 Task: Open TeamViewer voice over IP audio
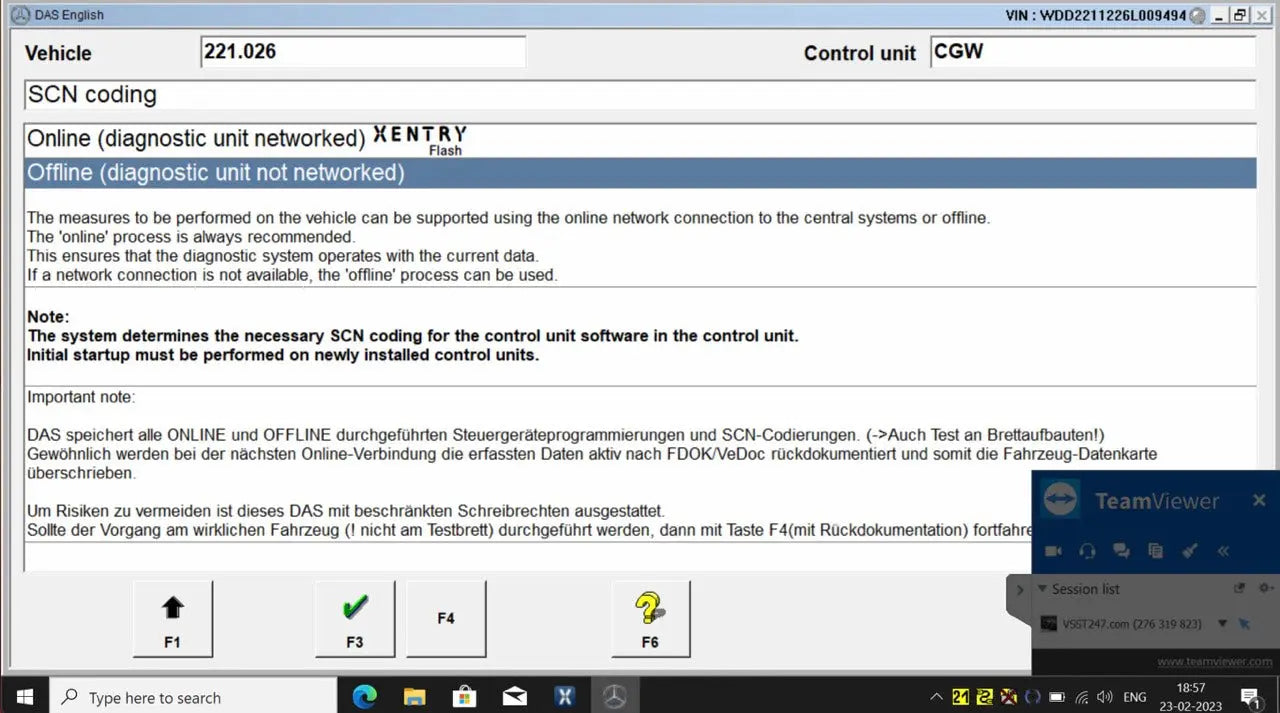click(x=1087, y=551)
